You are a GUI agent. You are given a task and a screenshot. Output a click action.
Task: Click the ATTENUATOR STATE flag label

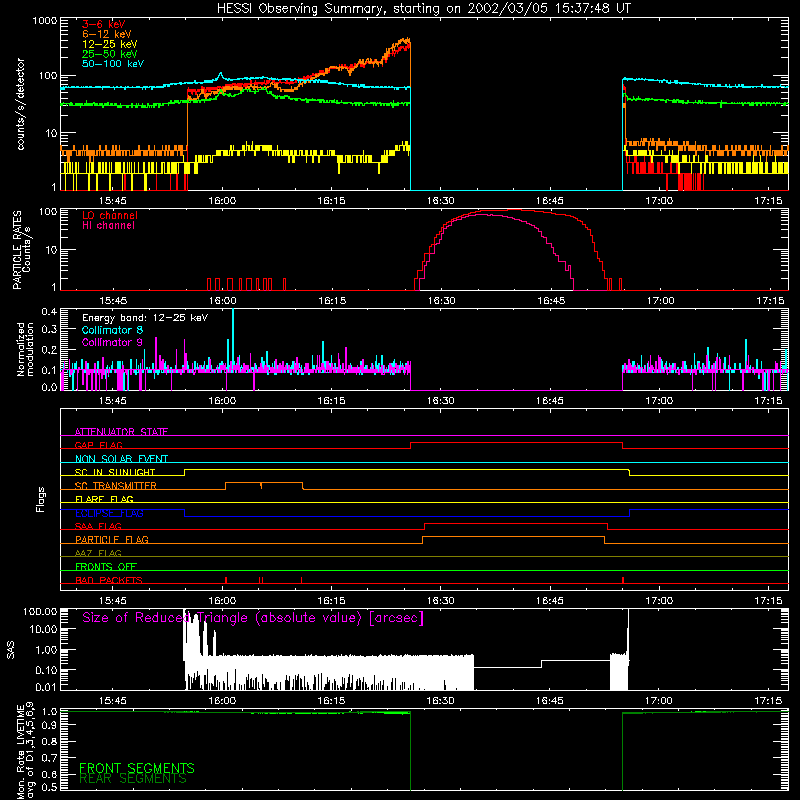(x=121, y=432)
